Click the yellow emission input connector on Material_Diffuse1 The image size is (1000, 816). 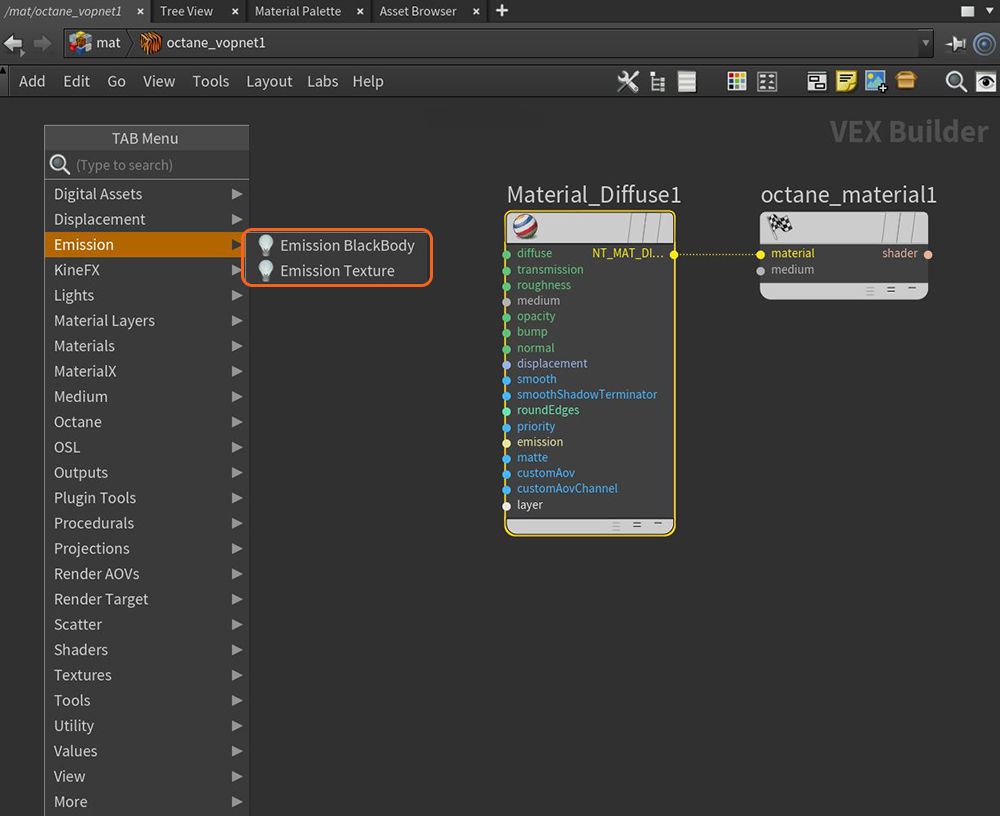click(x=507, y=442)
